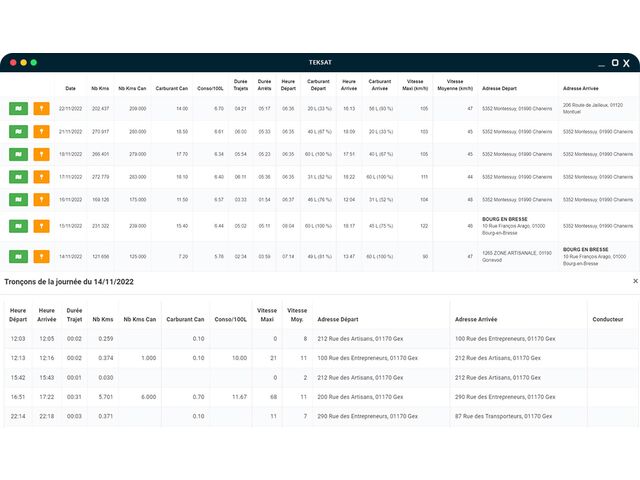Open green map icon for 15/11/2022
640x480 pixels.
pyautogui.click(x=18, y=226)
